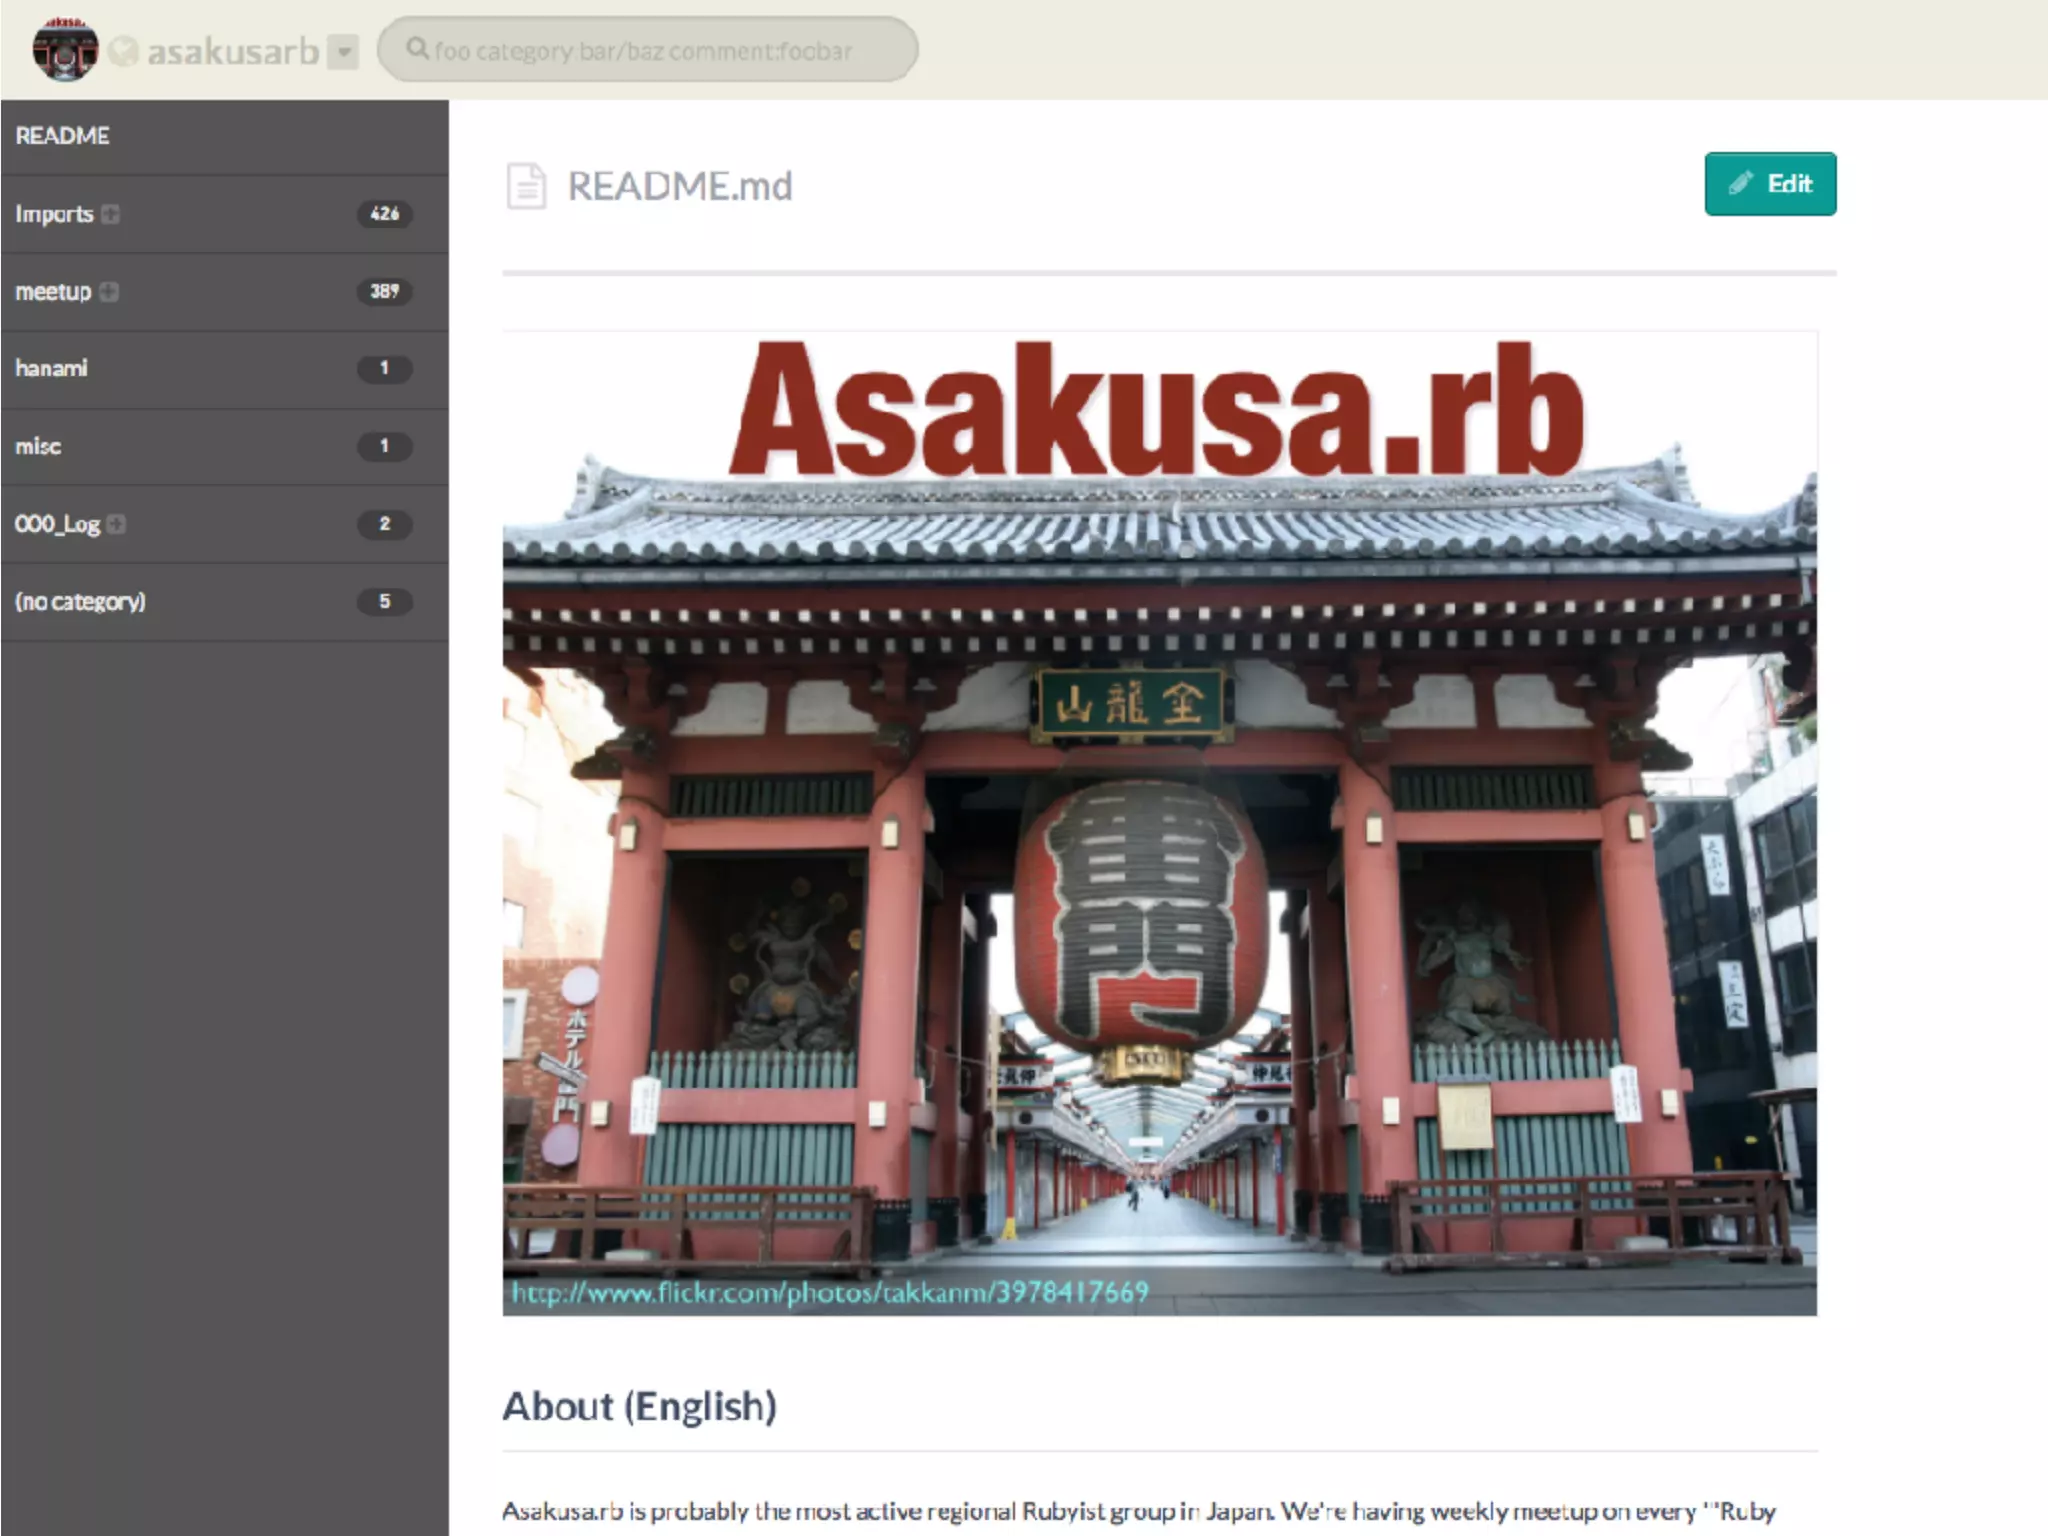Viewport: 2048px width, 1536px height.
Task: Click the asakusarb team name
Action: 233,51
